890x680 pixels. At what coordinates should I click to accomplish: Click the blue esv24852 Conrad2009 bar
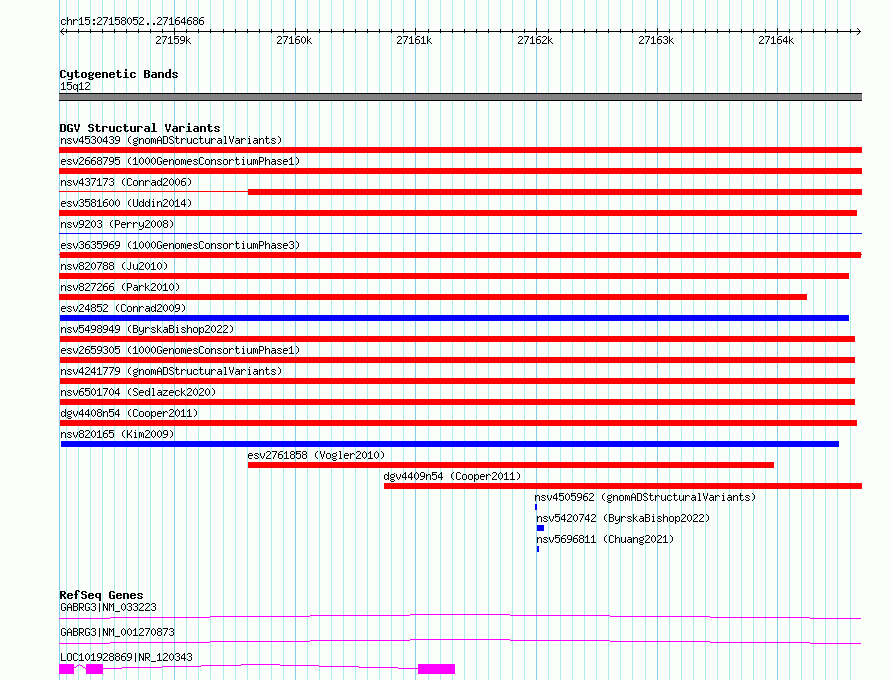[453, 318]
